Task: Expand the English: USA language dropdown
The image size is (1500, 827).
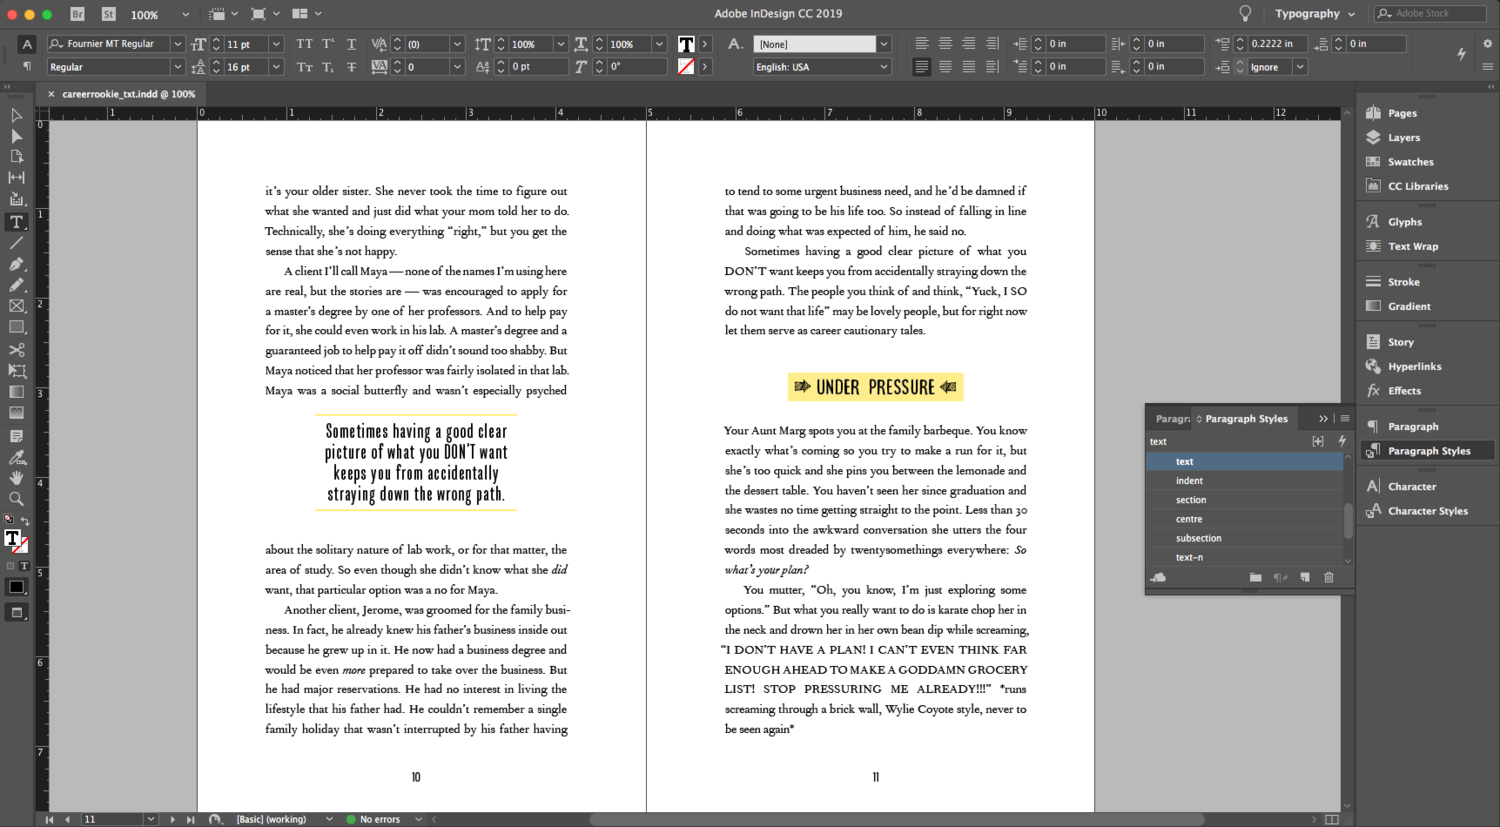Action: 883,67
